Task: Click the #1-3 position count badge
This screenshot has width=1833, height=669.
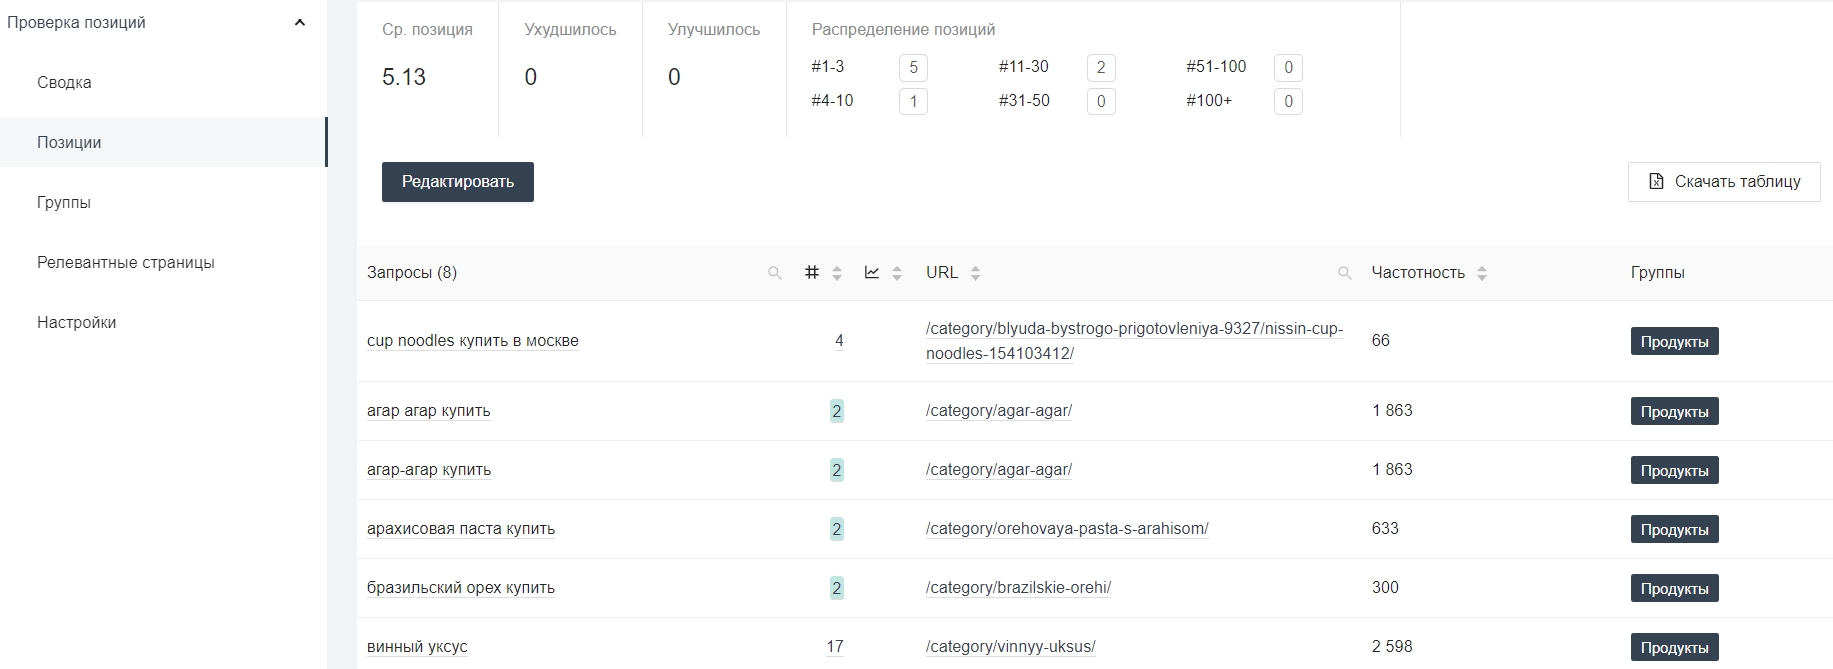Action: pos(913,68)
